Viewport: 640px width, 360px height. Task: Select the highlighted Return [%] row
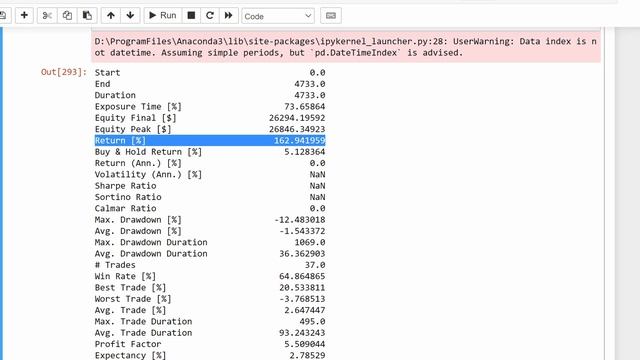(x=210, y=140)
